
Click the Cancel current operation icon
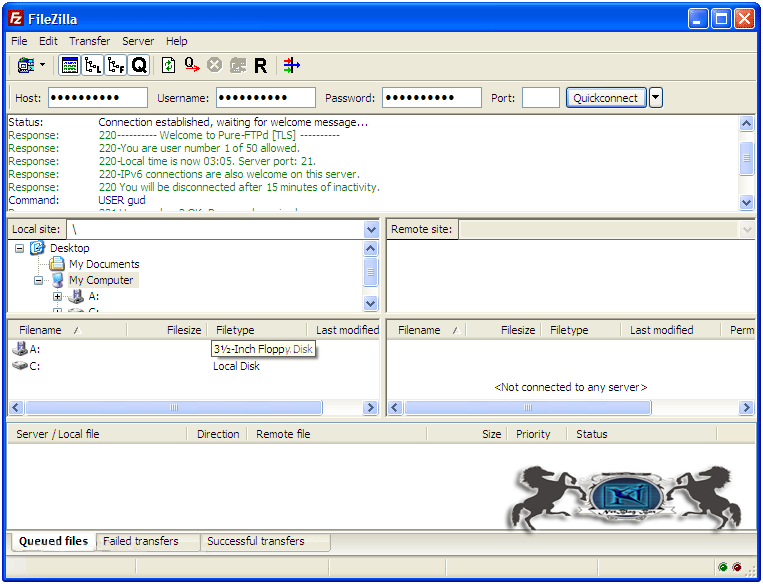pyautogui.click(x=214, y=66)
